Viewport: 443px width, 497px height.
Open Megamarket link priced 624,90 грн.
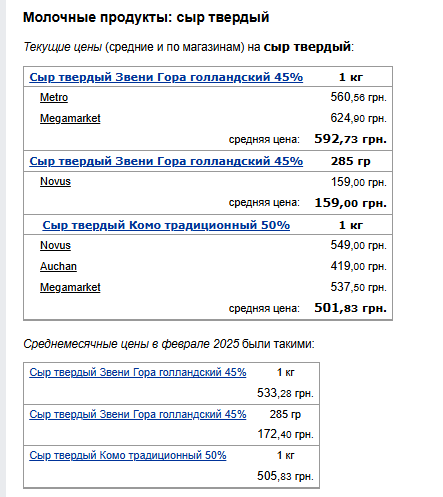[70, 118]
